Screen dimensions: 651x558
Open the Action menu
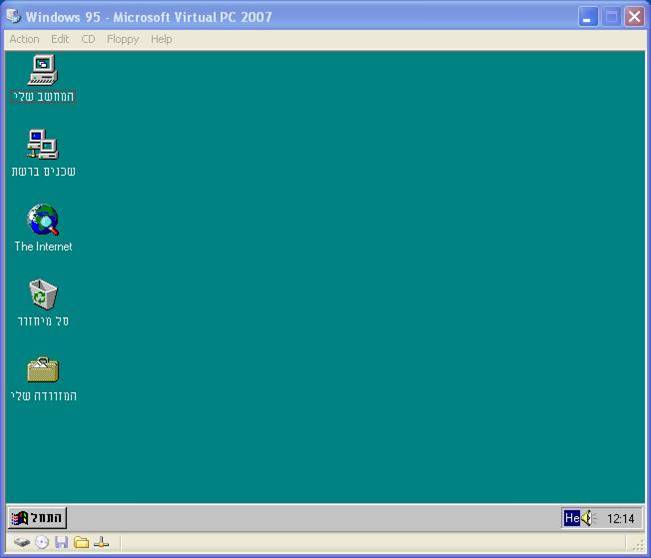(x=24, y=39)
